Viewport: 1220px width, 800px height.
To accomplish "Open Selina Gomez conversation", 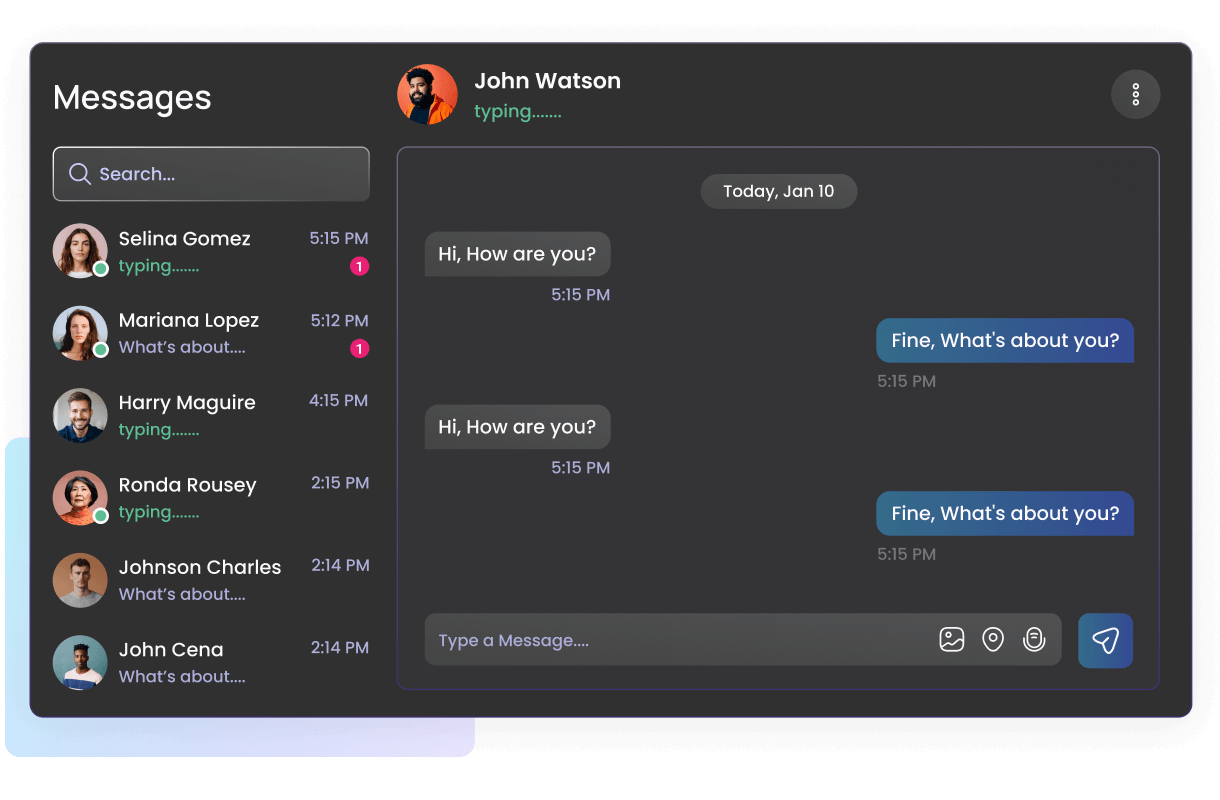I will [x=210, y=251].
